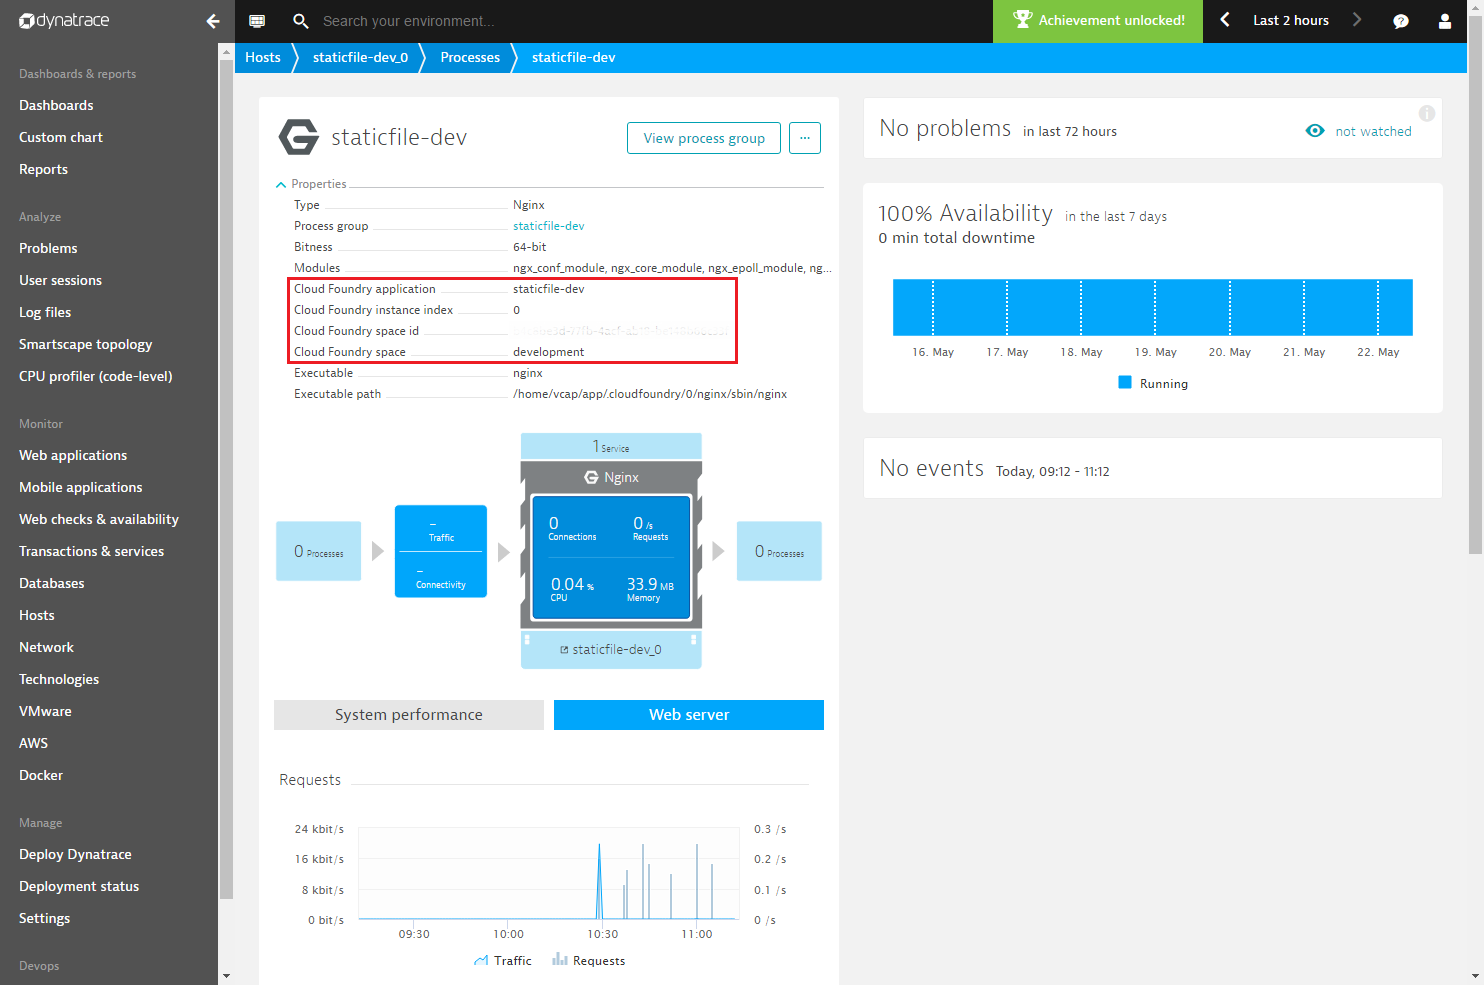Click Hosts breadcrumb
1484x985 pixels.
click(263, 57)
